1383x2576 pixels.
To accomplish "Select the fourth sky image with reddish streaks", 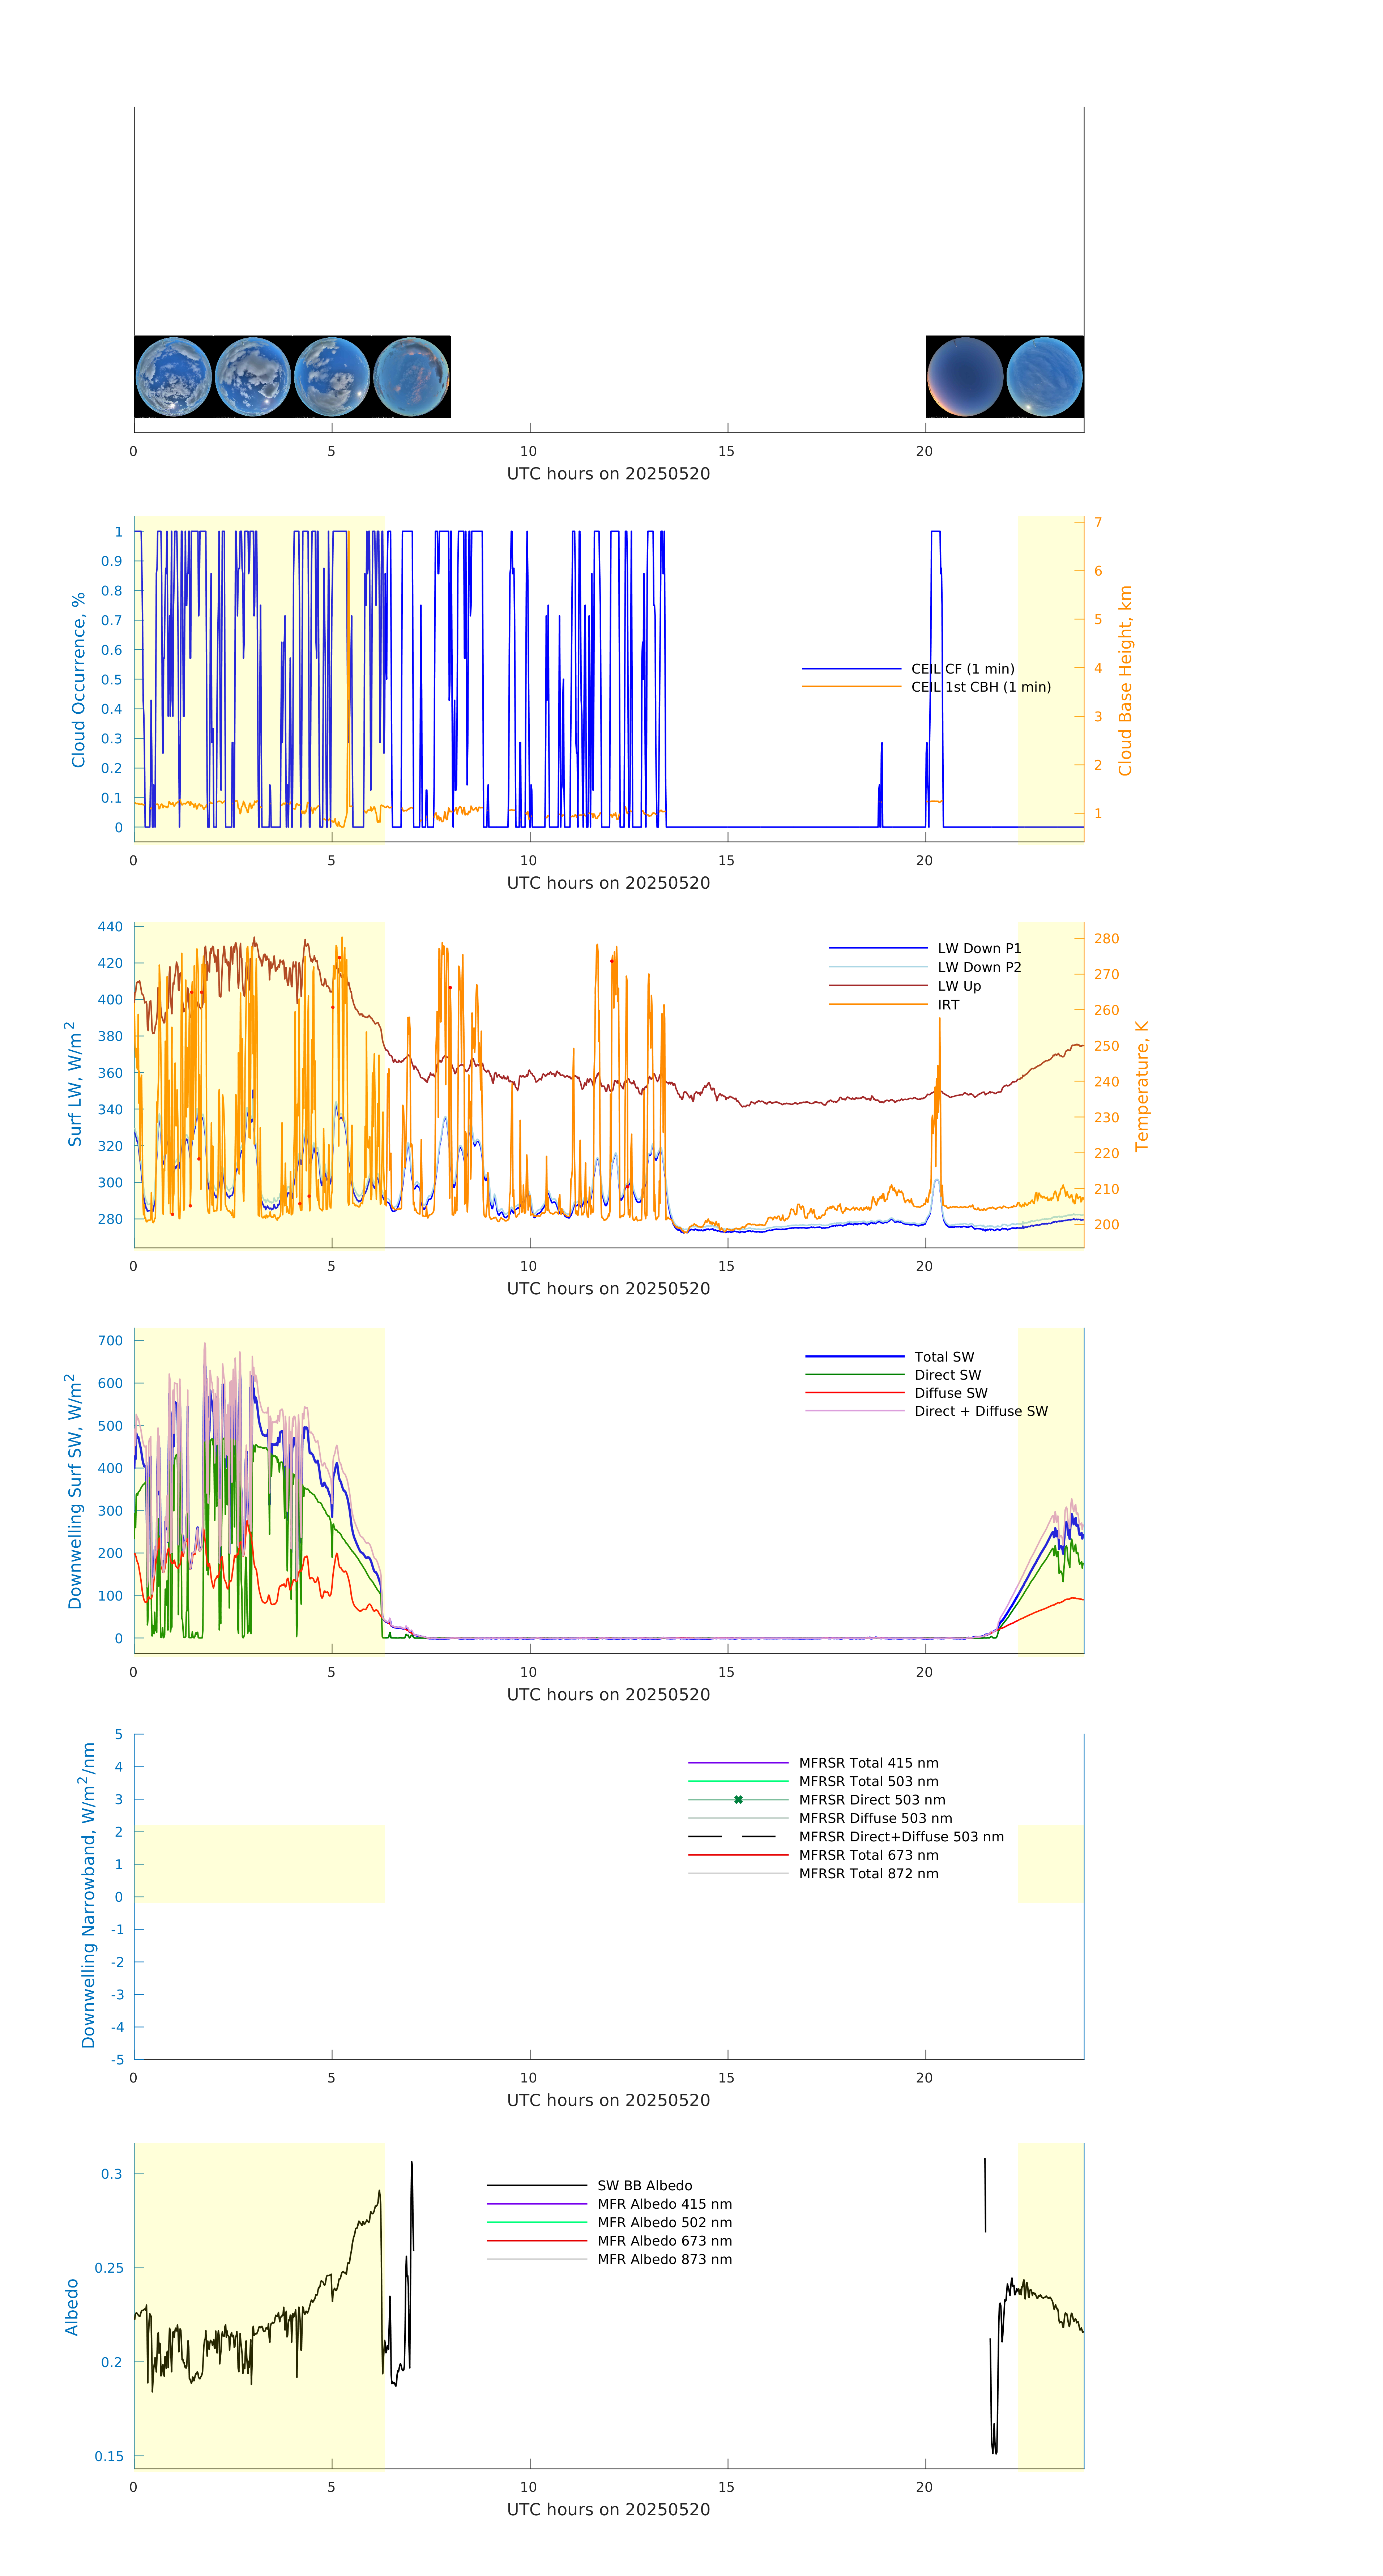I will pos(411,377).
